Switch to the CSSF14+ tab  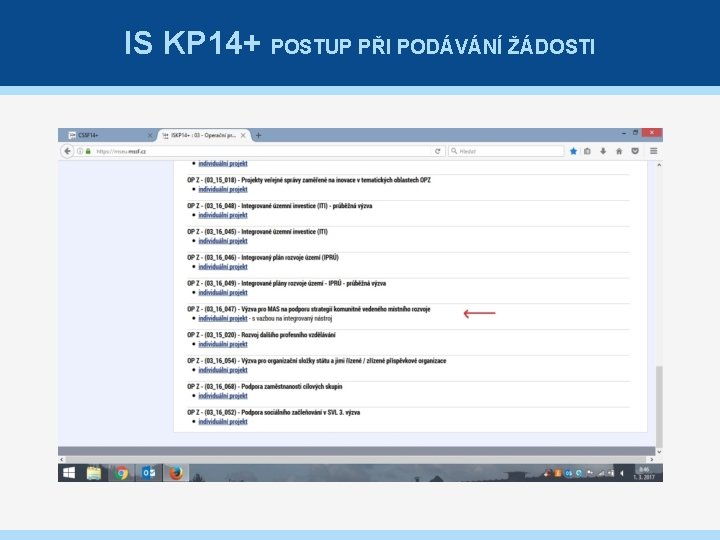click(107, 135)
